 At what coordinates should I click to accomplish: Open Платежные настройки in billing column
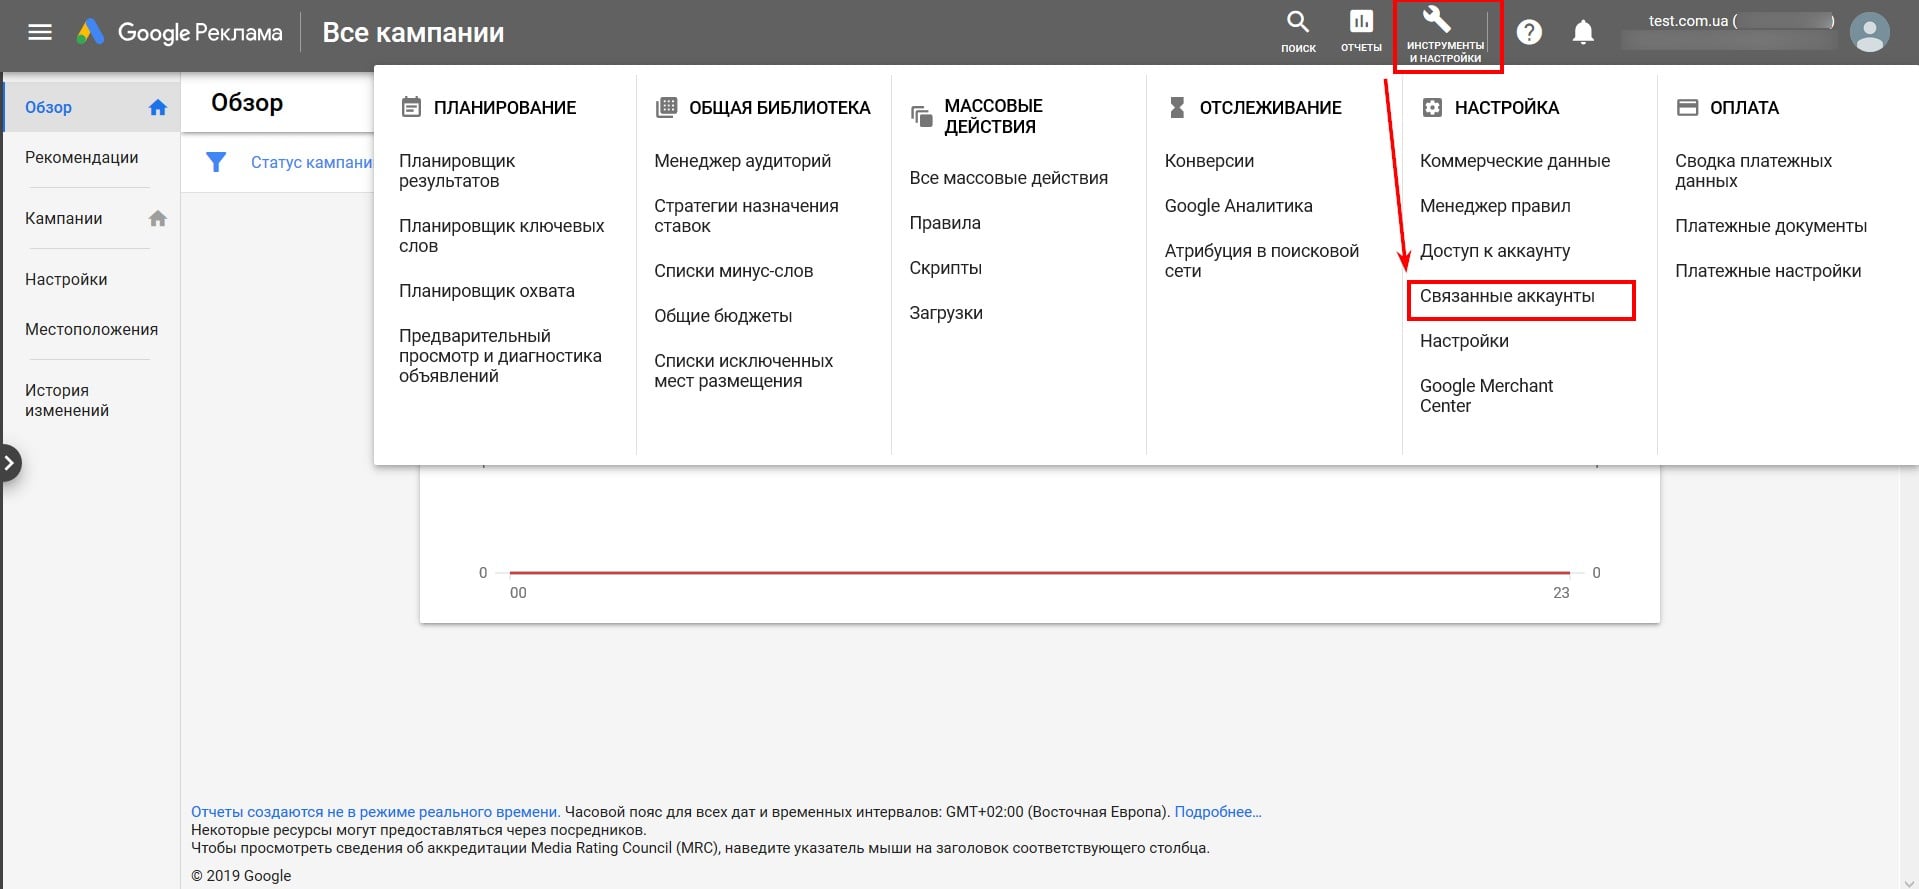[x=1767, y=271]
